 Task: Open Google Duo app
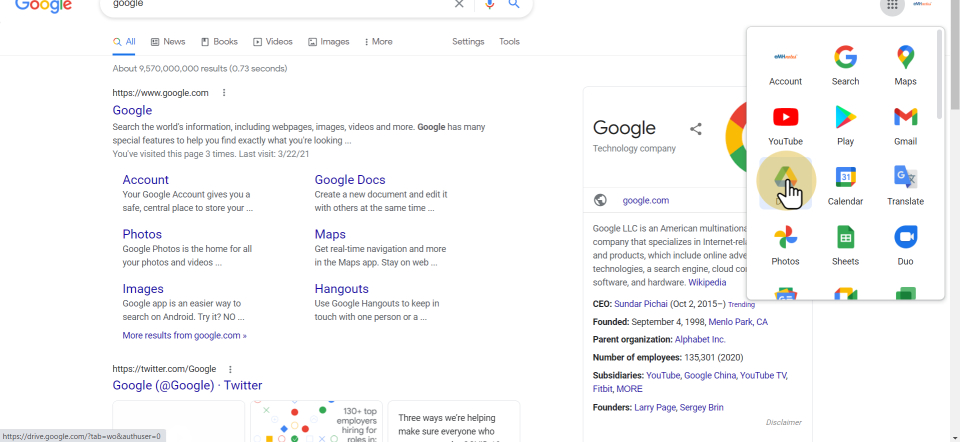[905, 238]
